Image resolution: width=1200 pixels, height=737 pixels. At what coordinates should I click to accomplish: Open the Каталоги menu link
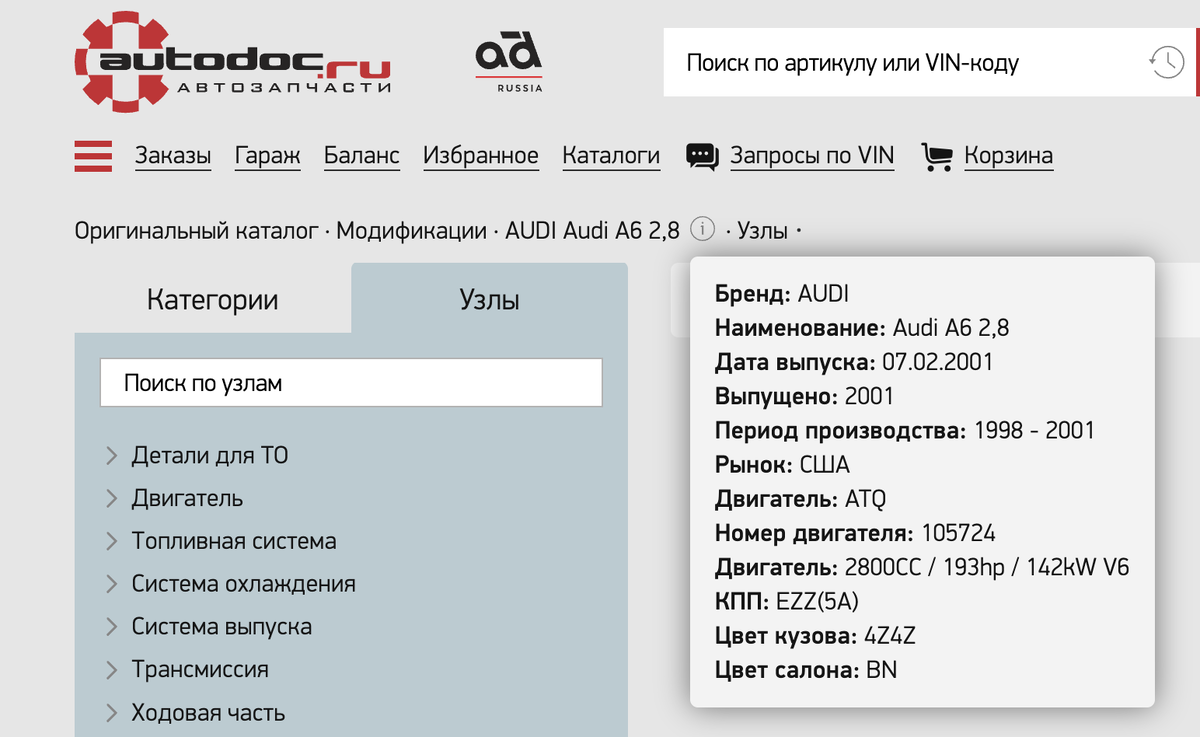(x=611, y=156)
